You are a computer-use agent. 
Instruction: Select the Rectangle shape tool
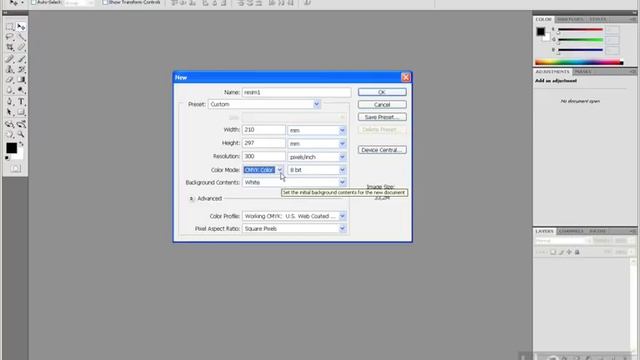(x=21, y=112)
